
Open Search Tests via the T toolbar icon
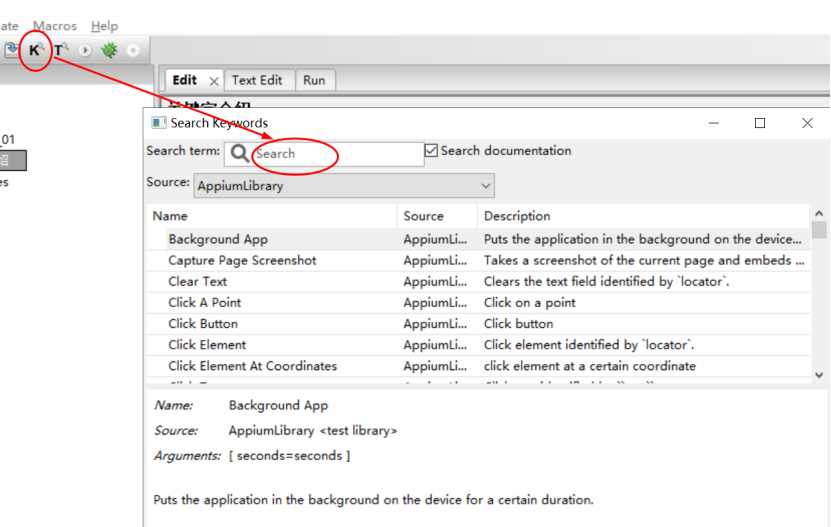click(x=60, y=50)
